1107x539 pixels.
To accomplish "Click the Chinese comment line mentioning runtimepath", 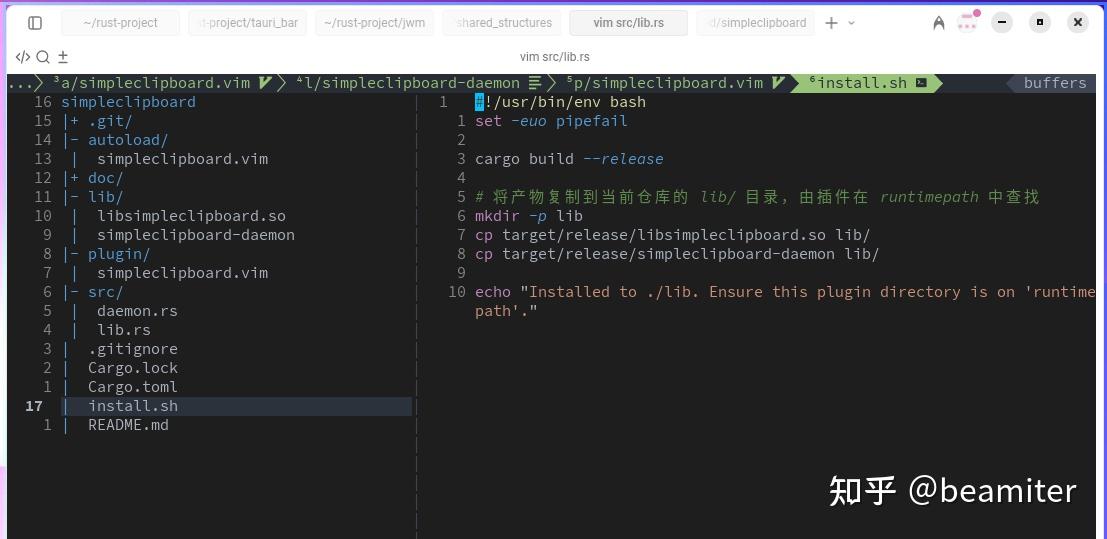I will [x=757, y=197].
